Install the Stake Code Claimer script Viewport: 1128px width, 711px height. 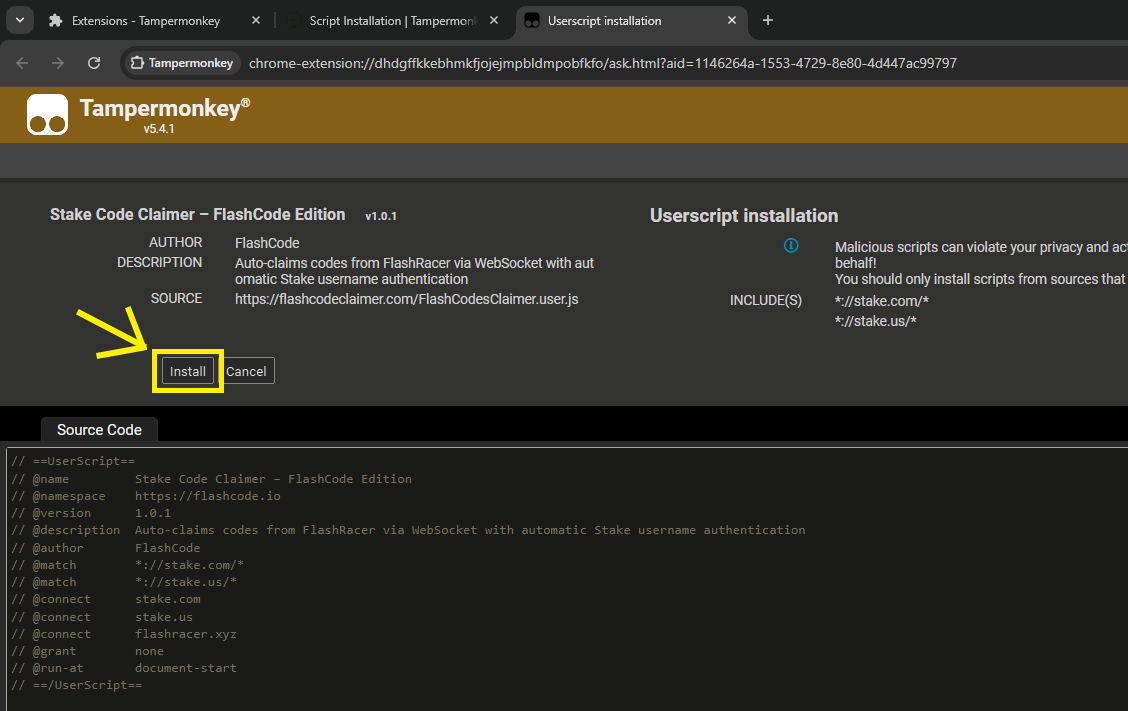pos(187,370)
